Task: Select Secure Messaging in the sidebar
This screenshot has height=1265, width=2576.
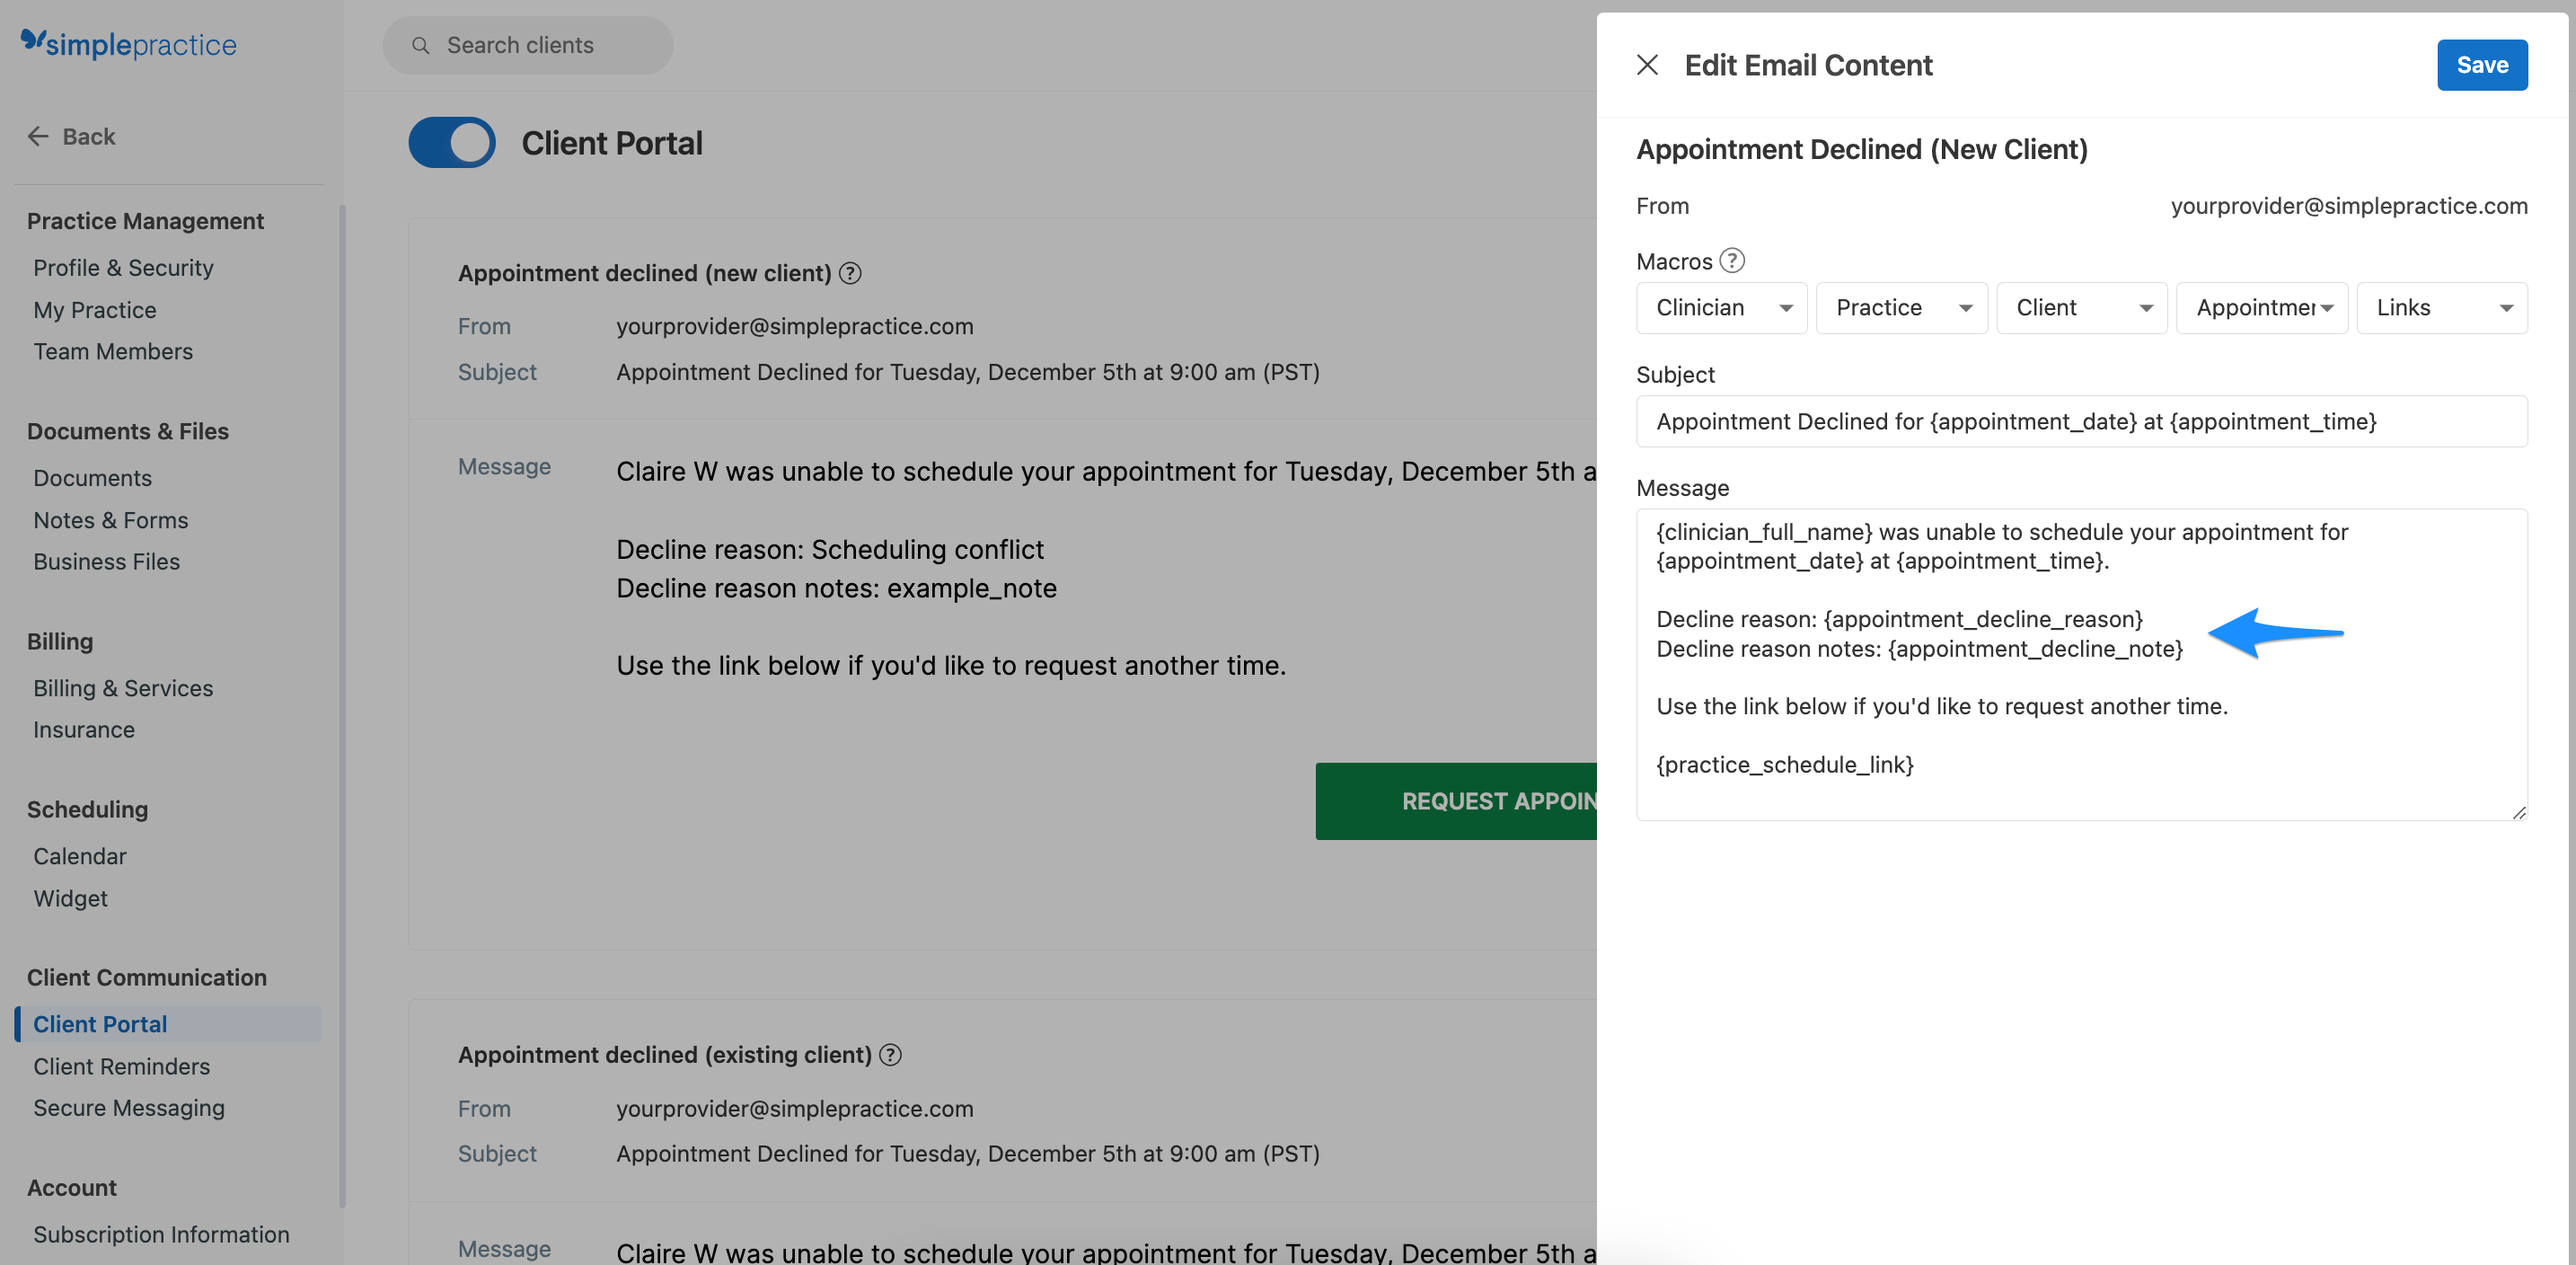Action: (129, 1107)
